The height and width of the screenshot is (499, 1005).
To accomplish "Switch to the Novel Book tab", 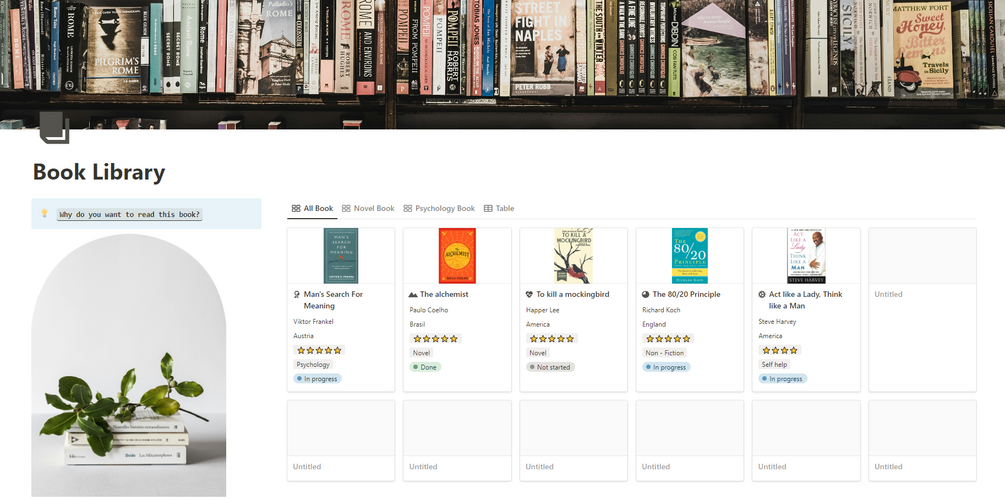I will (368, 209).
